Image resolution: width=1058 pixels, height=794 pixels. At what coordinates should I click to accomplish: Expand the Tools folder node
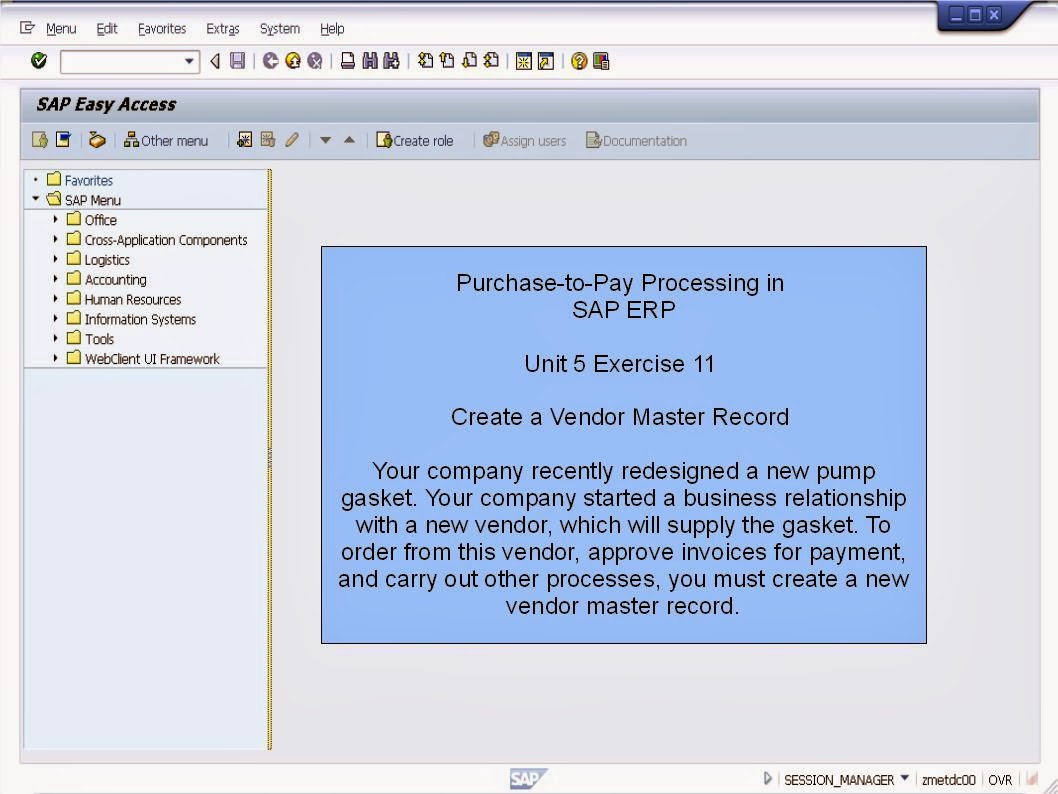pos(55,338)
